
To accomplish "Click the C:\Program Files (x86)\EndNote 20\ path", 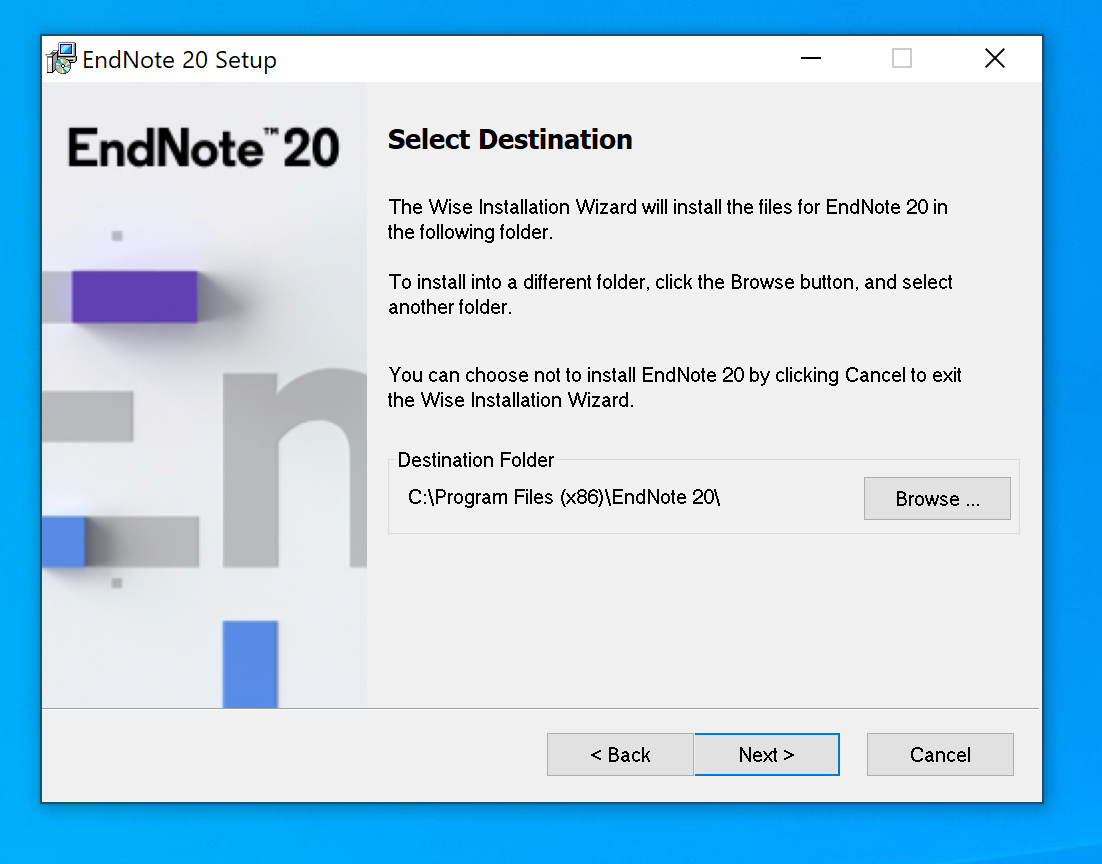I will pos(564,497).
